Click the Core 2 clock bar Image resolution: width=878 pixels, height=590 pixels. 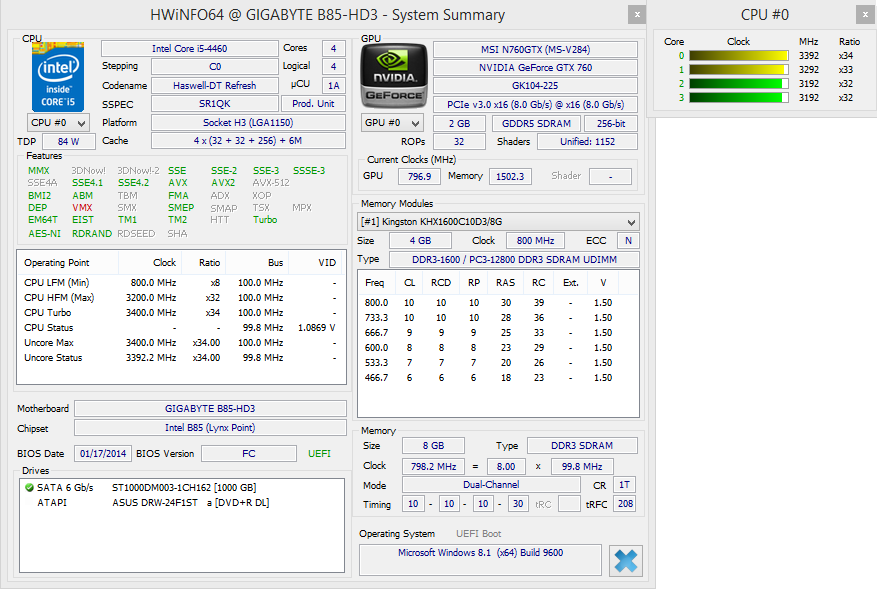click(739, 83)
